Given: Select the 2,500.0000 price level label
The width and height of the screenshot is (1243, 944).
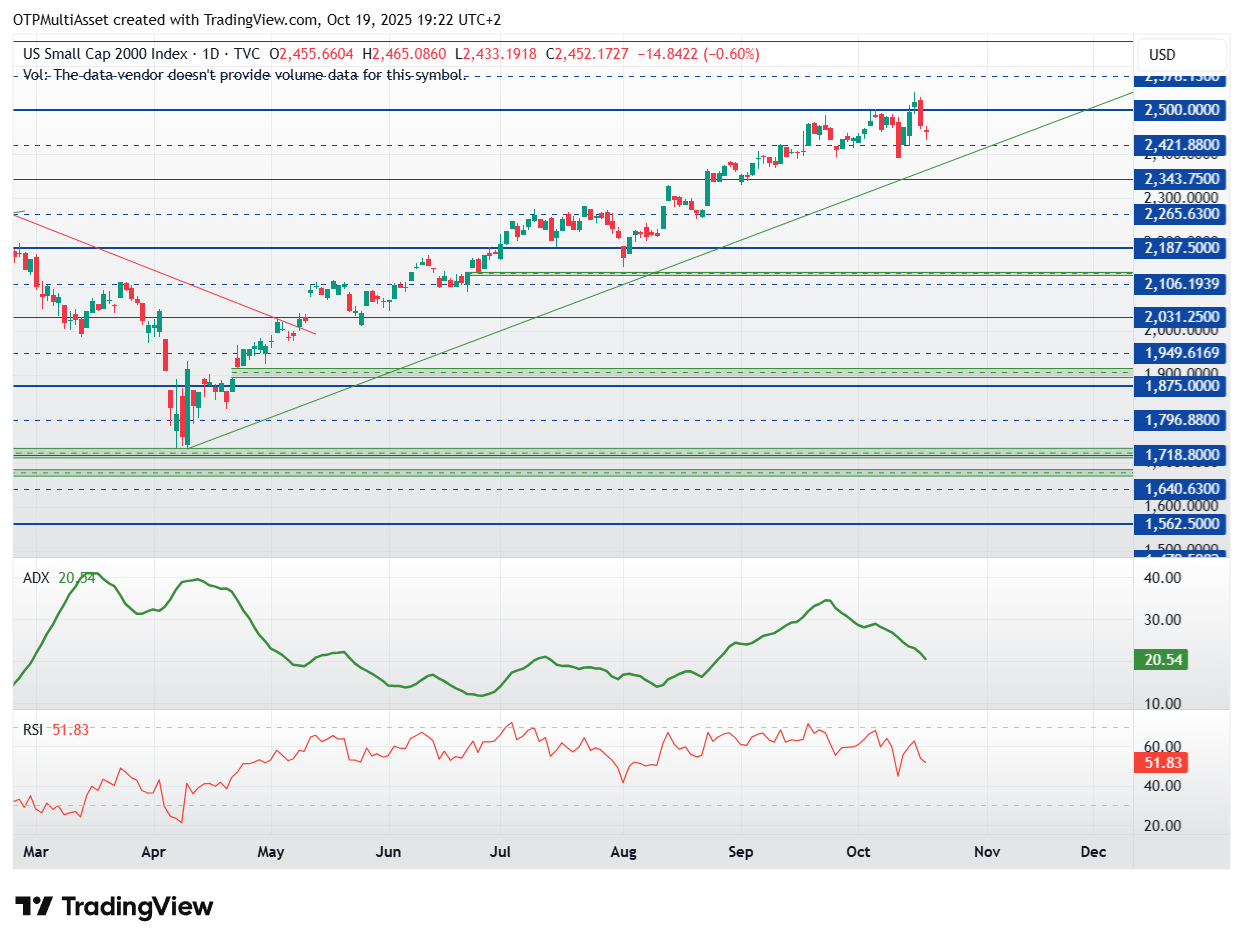Looking at the screenshot, I should [1181, 110].
